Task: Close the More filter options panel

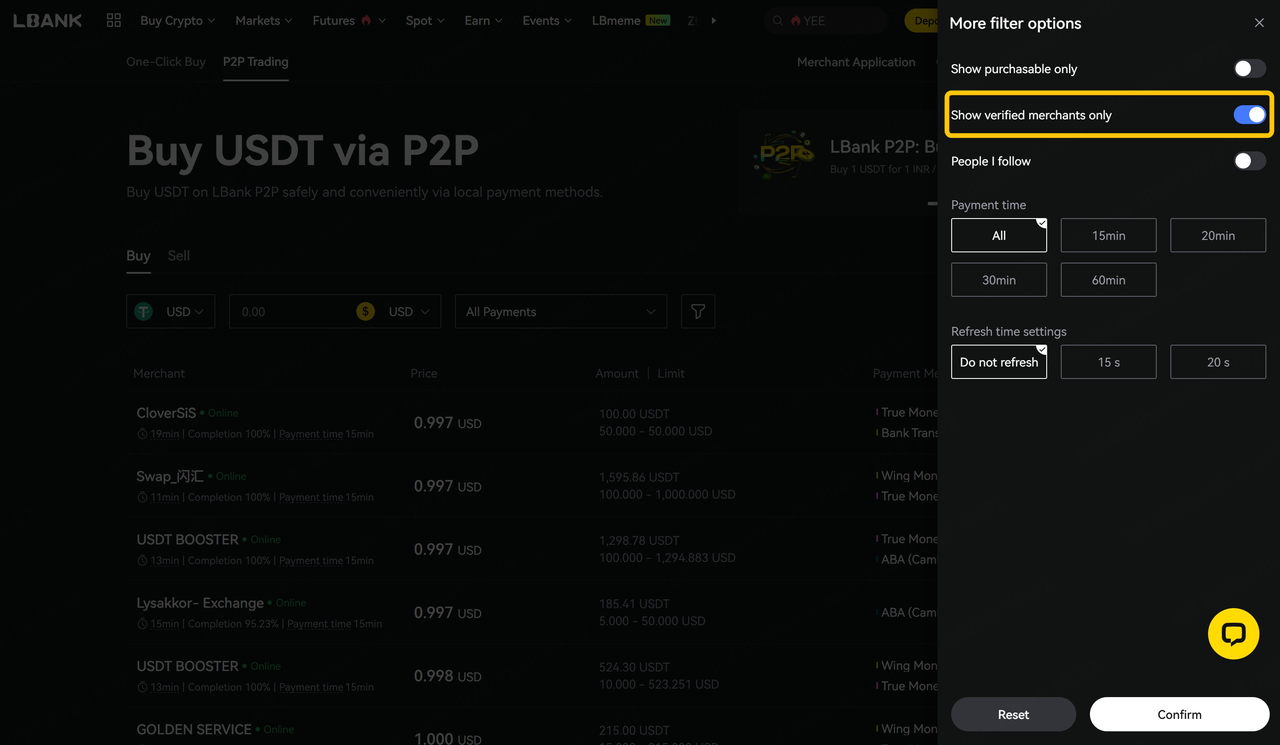Action: pos(1259,23)
